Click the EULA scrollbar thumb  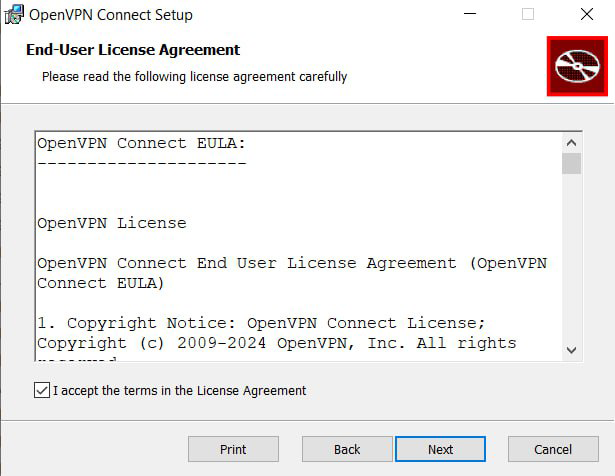[571, 164]
